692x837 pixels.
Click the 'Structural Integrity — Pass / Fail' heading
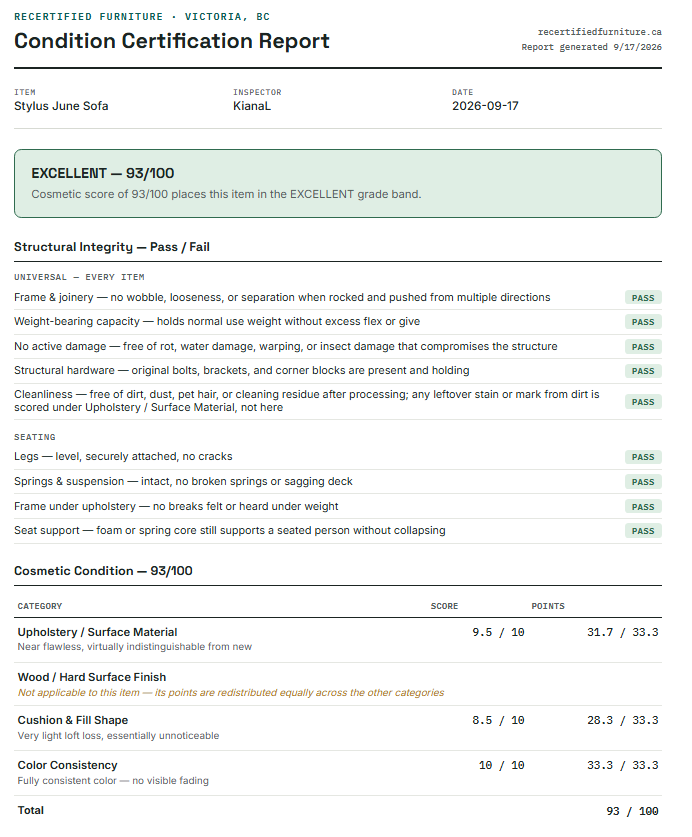(x=112, y=247)
